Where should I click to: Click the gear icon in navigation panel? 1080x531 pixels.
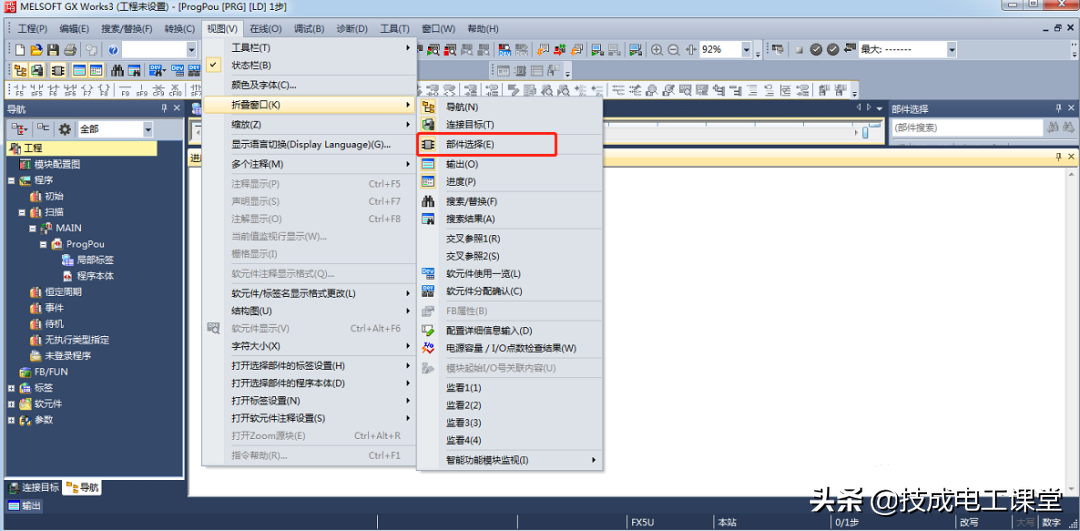point(65,129)
